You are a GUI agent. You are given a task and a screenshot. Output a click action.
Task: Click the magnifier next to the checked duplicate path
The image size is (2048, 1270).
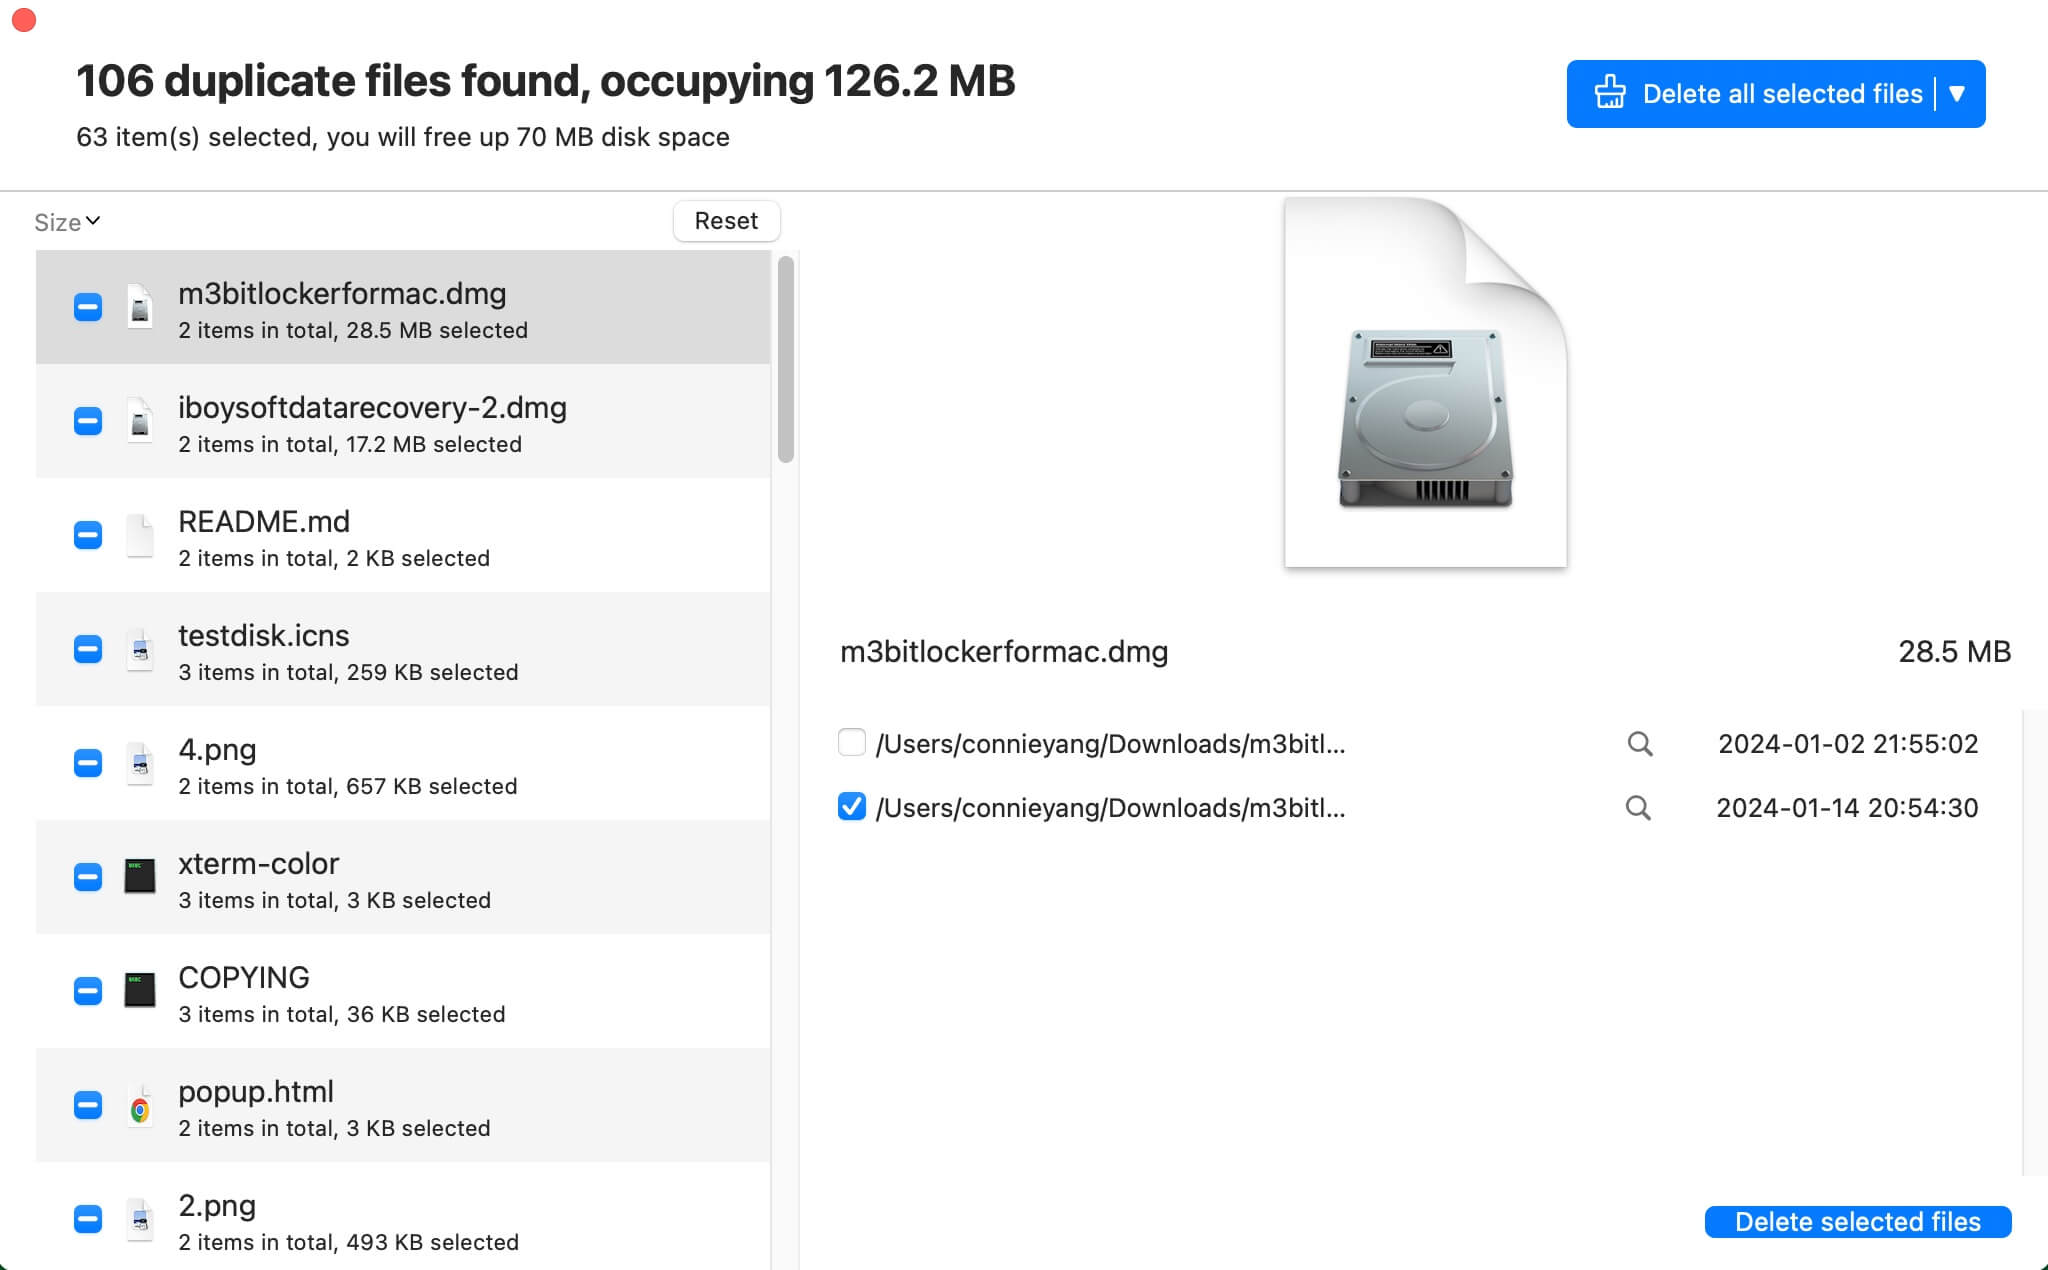[1639, 807]
